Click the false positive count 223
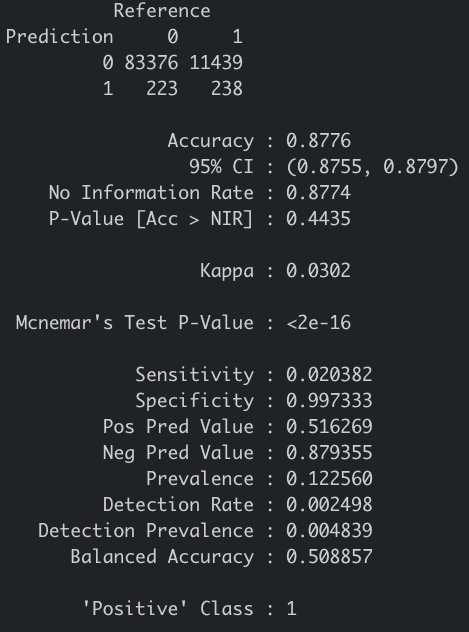The height and width of the screenshot is (632, 469). tap(162, 89)
